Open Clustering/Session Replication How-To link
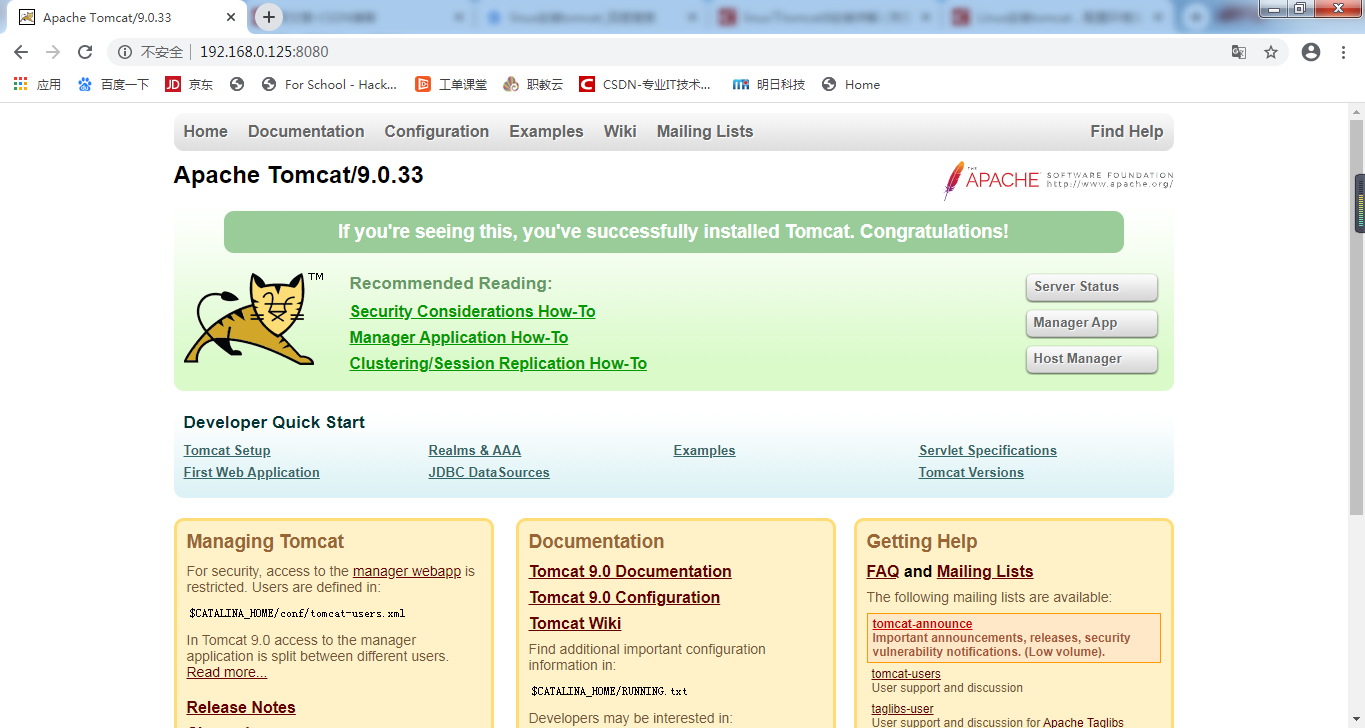 498,363
